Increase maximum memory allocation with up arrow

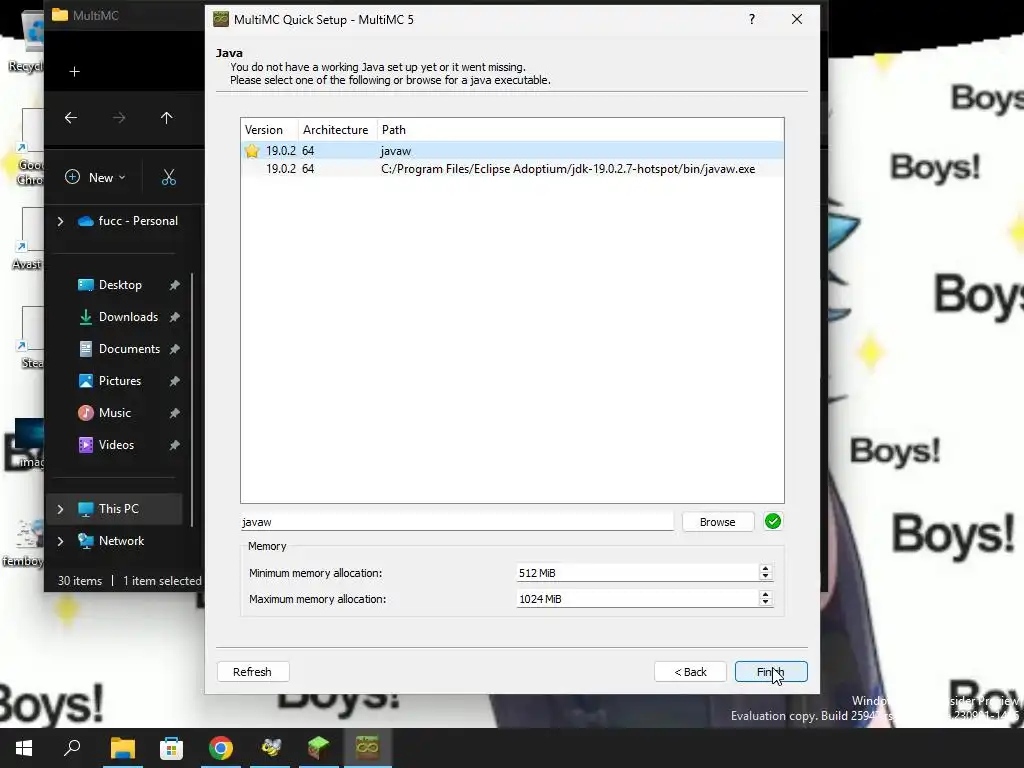[x=765, y=594]
